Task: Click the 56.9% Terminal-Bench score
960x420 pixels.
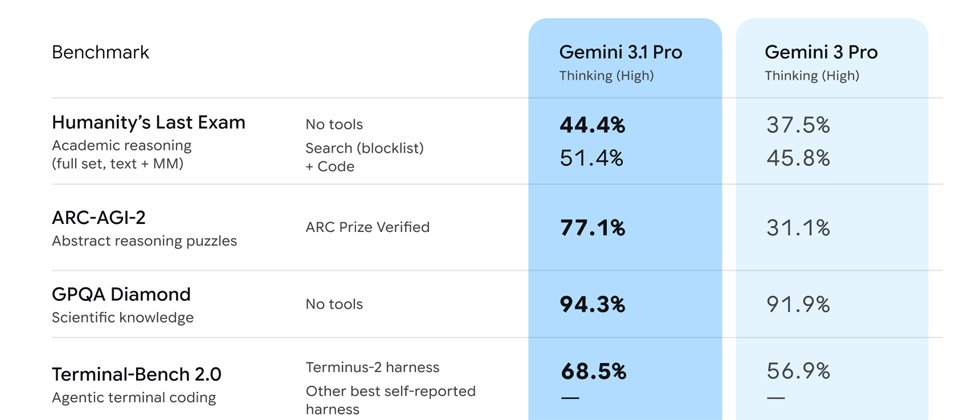Action: [798, 372]
